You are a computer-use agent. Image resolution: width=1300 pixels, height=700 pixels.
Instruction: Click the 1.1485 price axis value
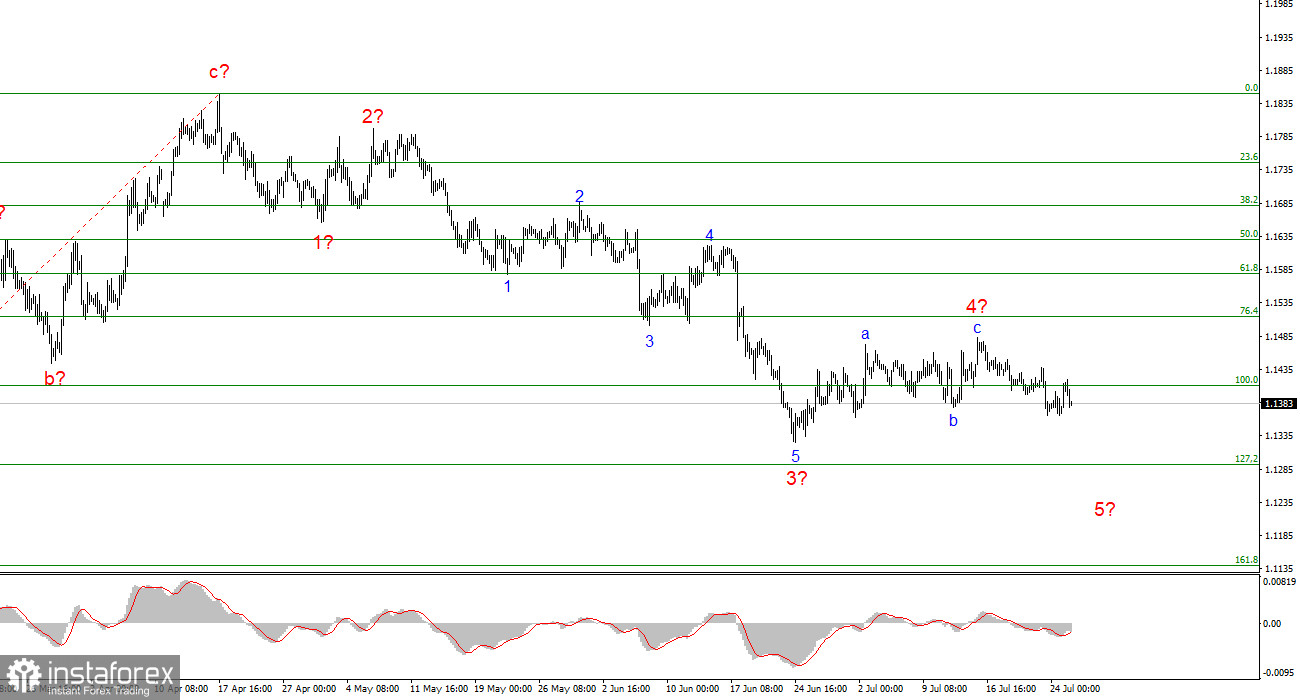coord(1279,337)
